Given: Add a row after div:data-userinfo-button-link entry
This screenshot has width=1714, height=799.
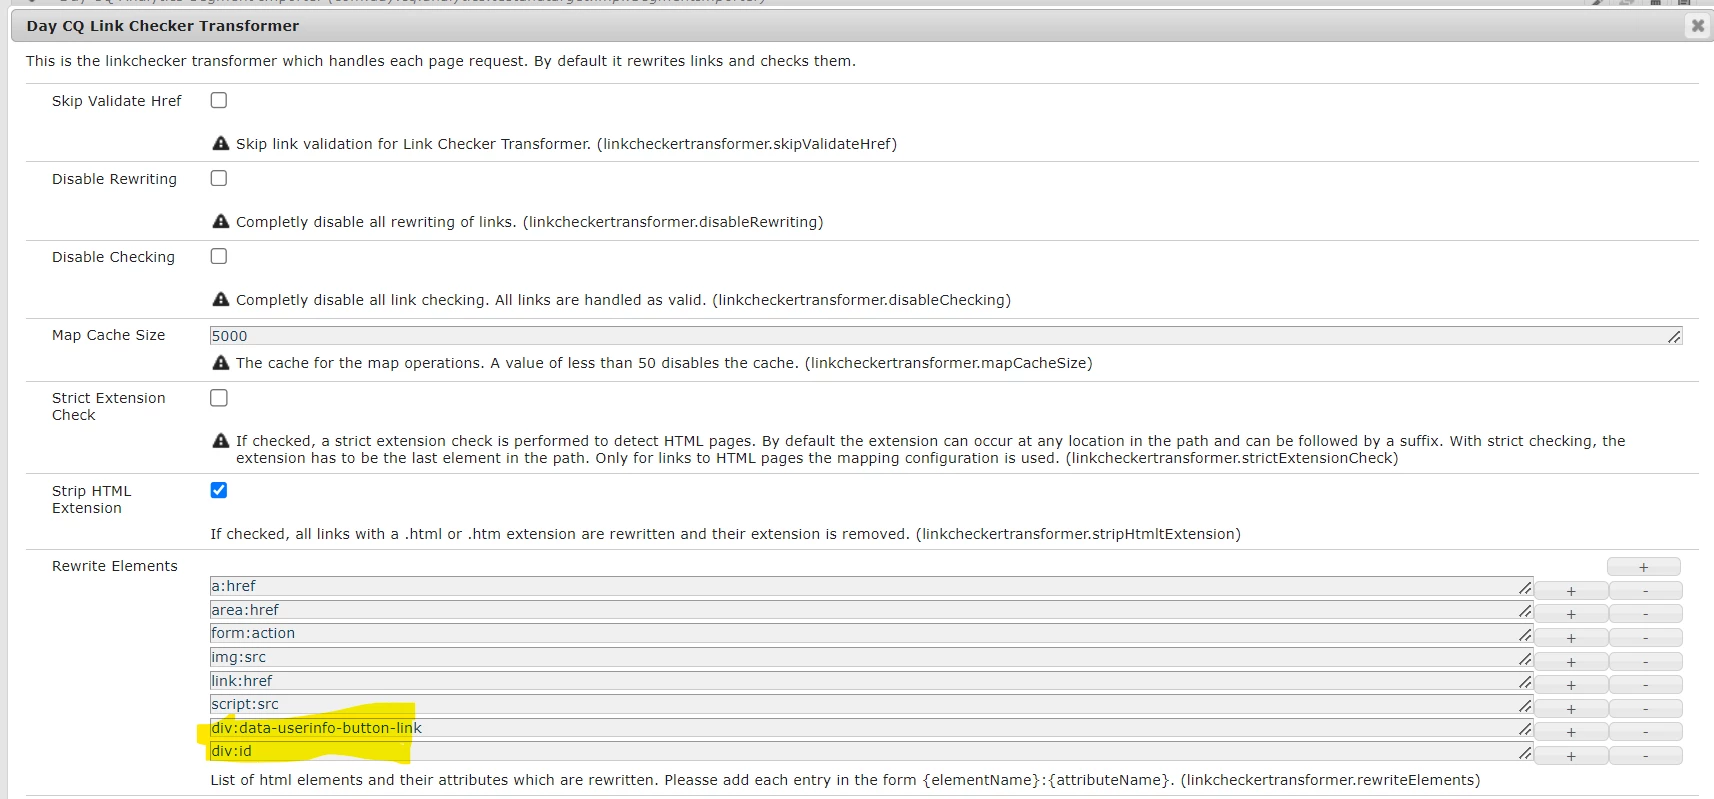Looking at the screenshot, I should pyautogui.click(x=1571, y=732).
